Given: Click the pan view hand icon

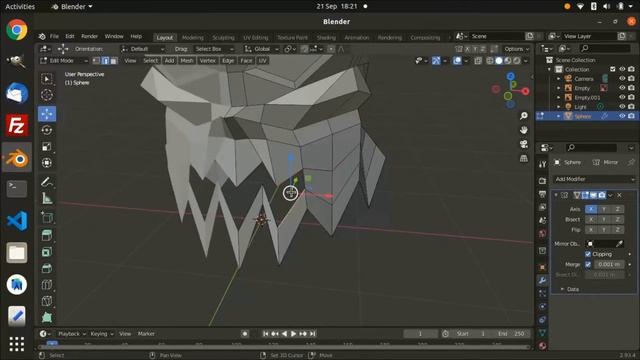Looking at the screenshot, I should pyautogui.click(x=524, y=130).
